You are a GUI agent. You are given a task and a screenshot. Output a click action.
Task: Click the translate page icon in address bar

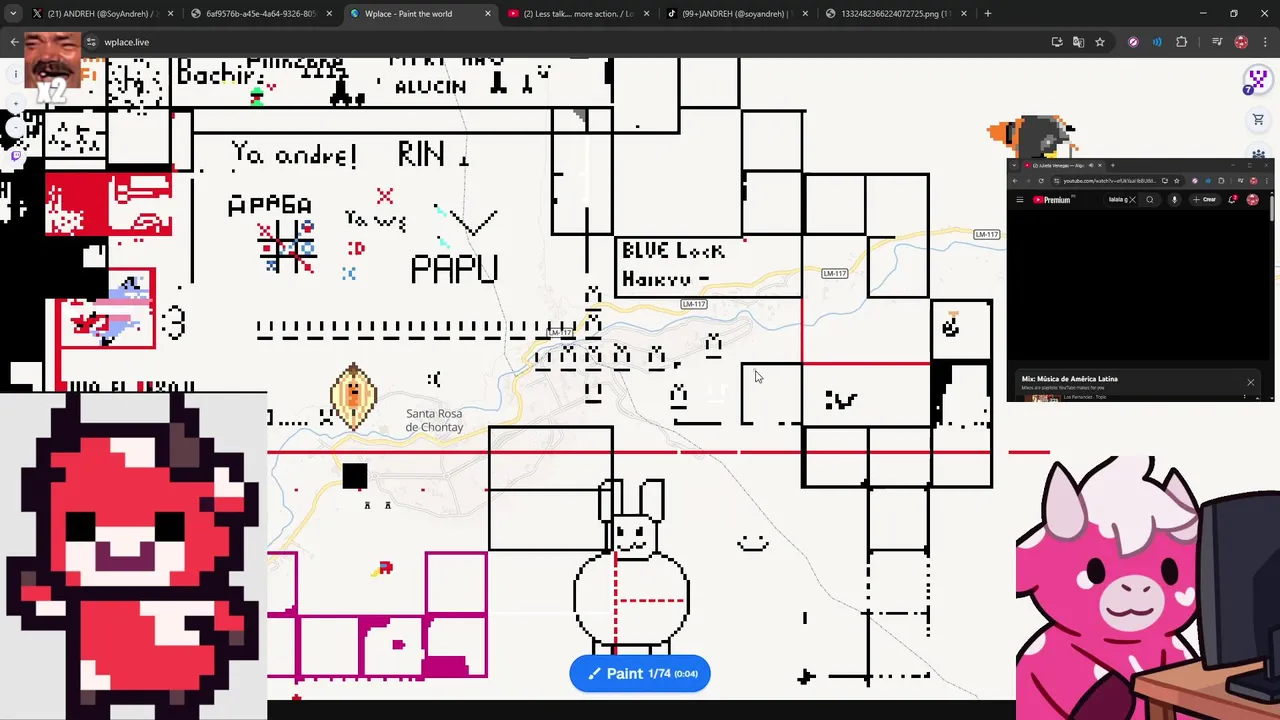pos(1078,42)
